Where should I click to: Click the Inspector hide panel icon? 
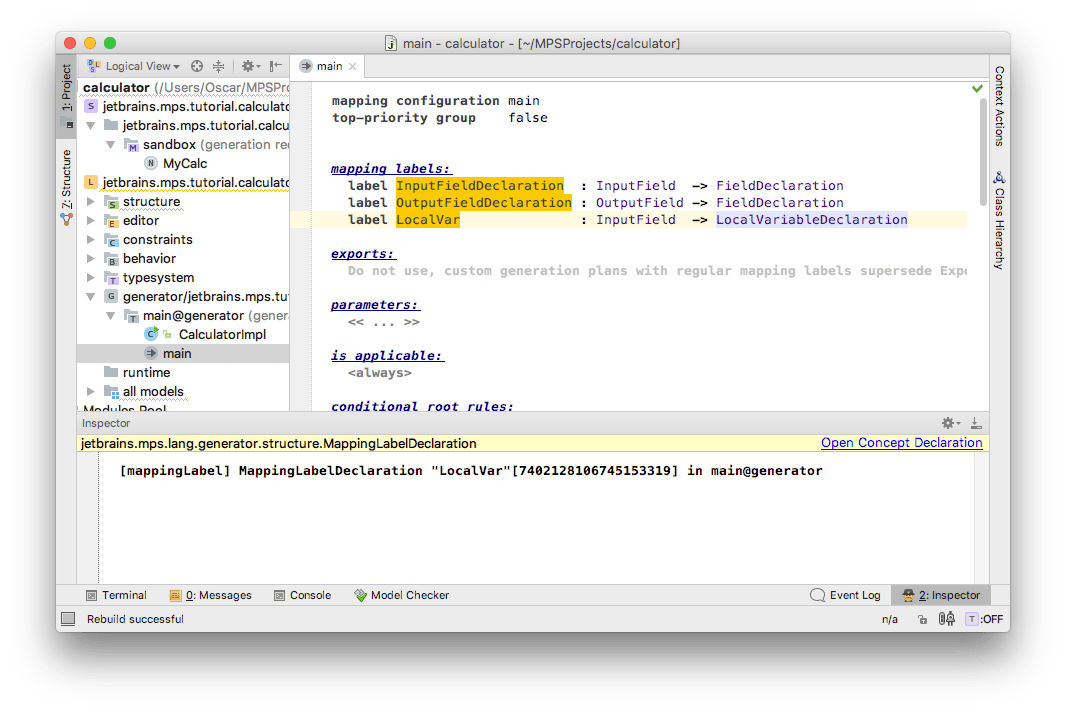[976, 423]
